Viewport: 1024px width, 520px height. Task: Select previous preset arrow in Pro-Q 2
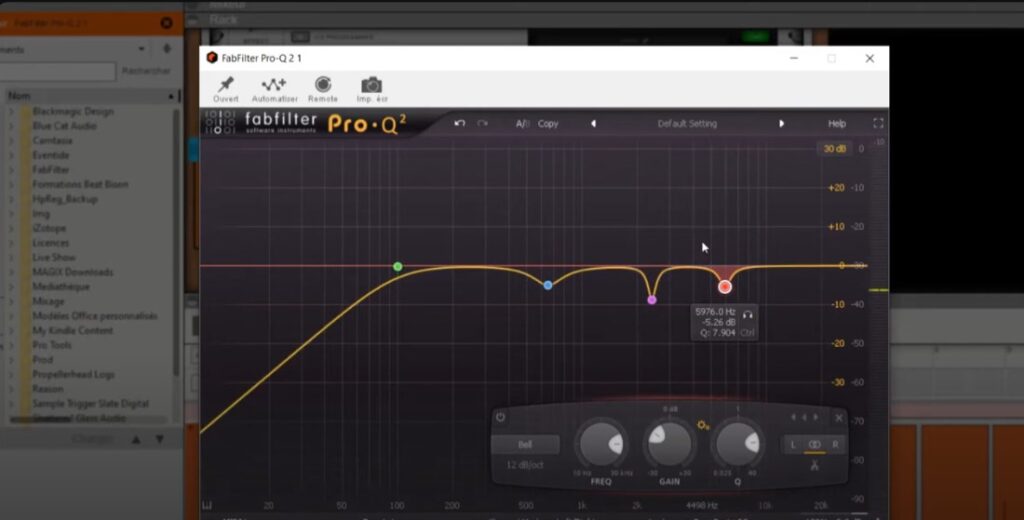tap(594, 123)
